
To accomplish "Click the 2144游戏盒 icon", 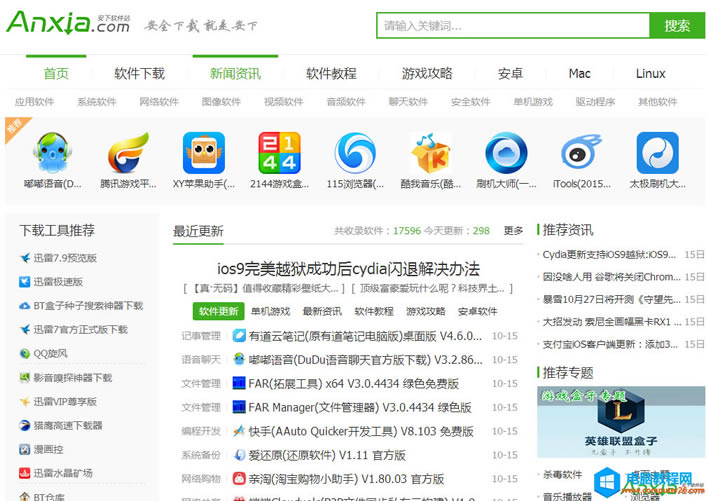I will pos(279,154).
